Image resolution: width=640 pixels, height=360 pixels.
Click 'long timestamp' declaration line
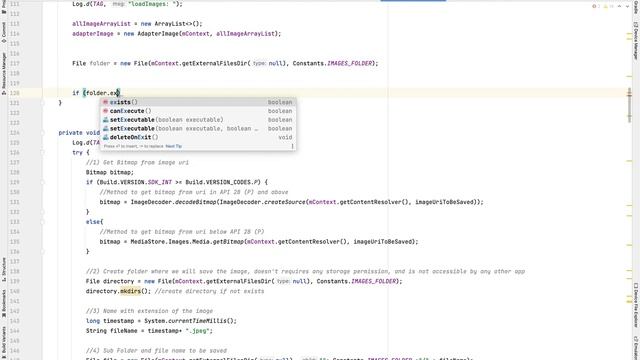pyautogui.click(x=161, y=321)
